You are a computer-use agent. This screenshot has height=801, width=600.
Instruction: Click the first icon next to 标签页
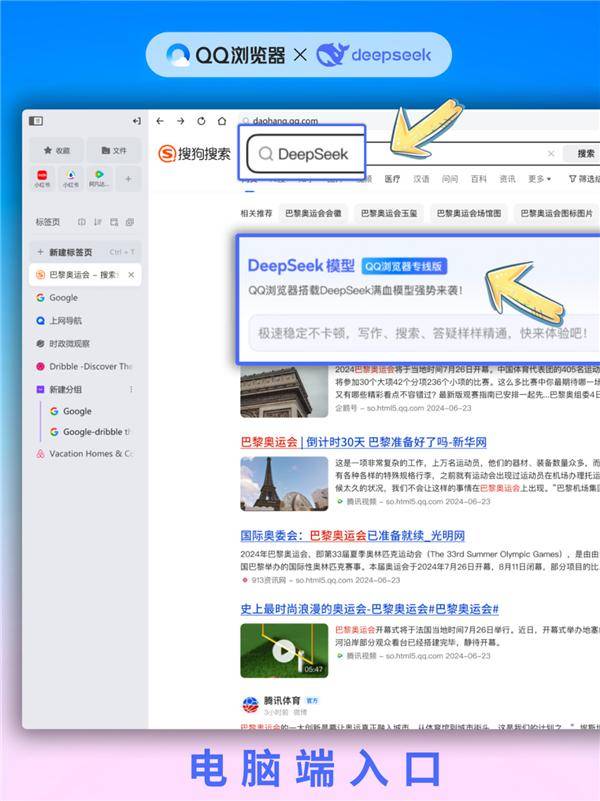pos(82,222)
